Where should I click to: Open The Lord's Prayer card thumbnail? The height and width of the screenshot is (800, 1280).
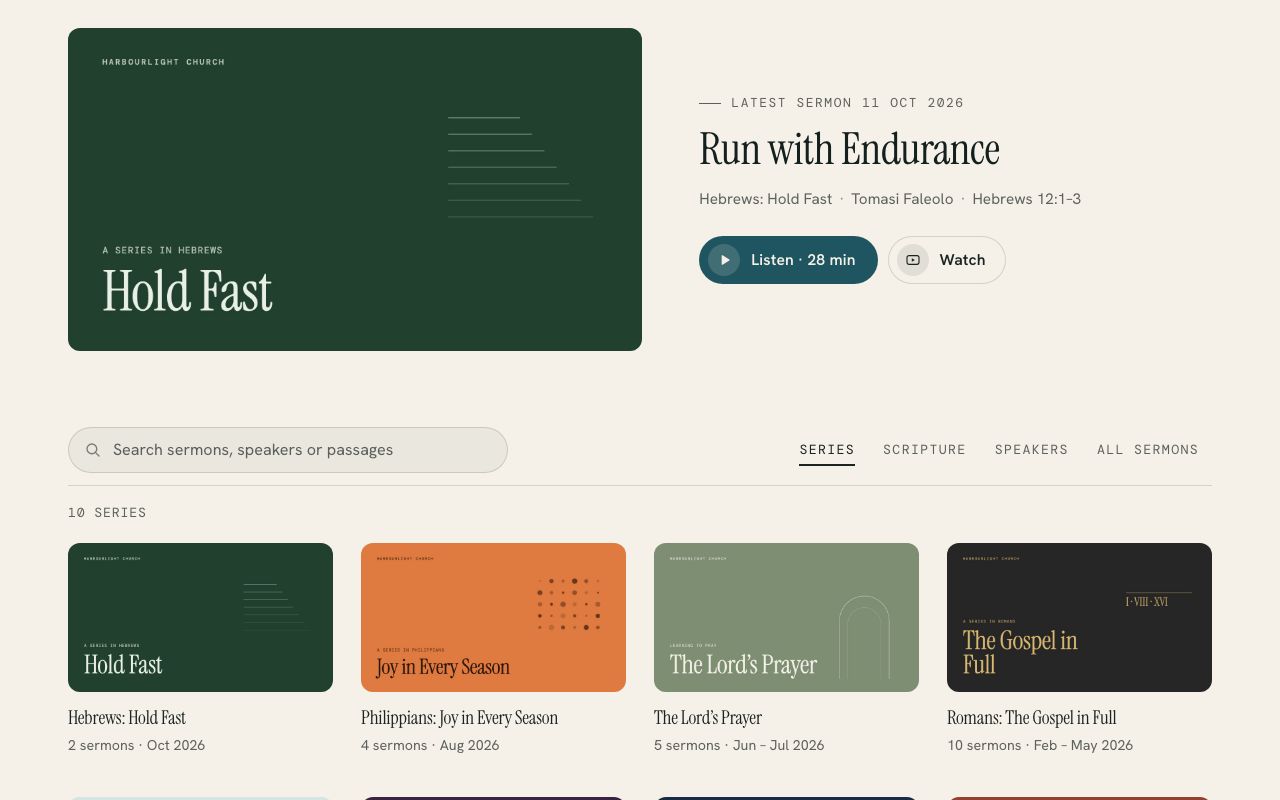point(786,617)
